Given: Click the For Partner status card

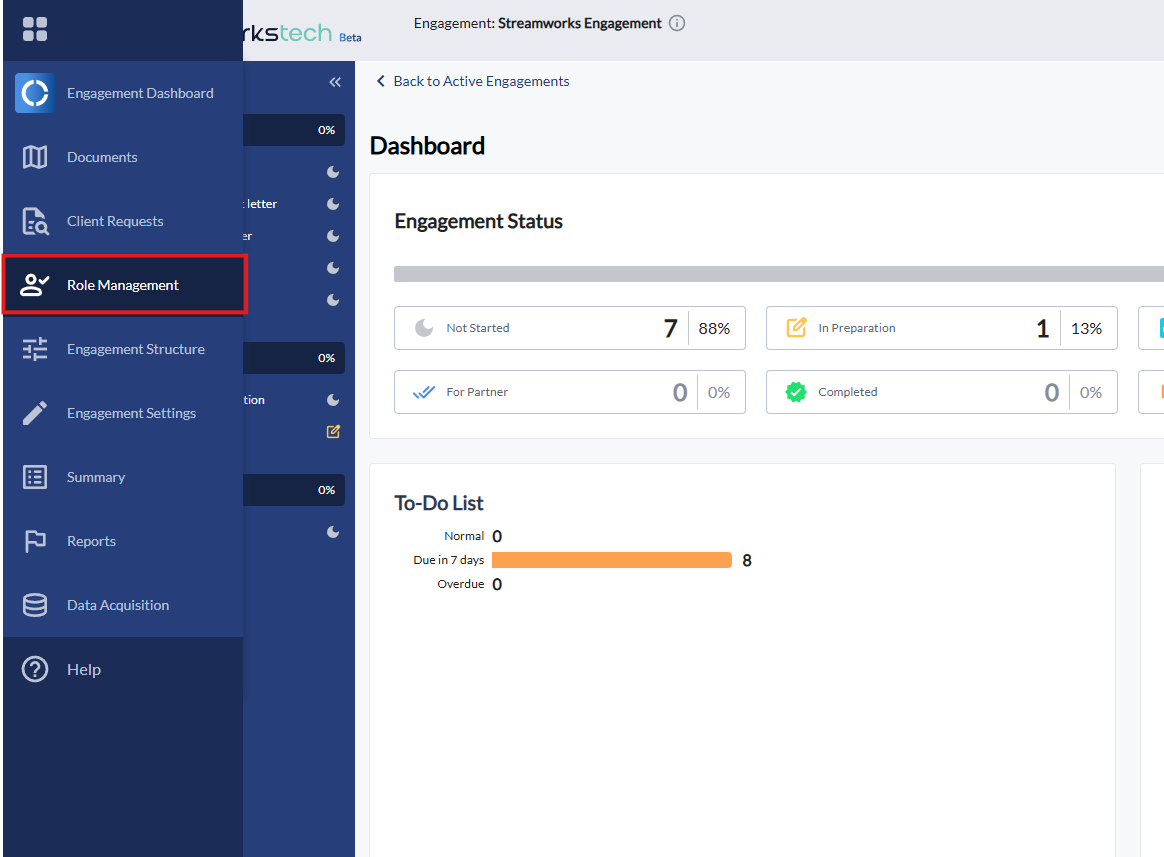Looking at the screenshot, I should [569, 392].
